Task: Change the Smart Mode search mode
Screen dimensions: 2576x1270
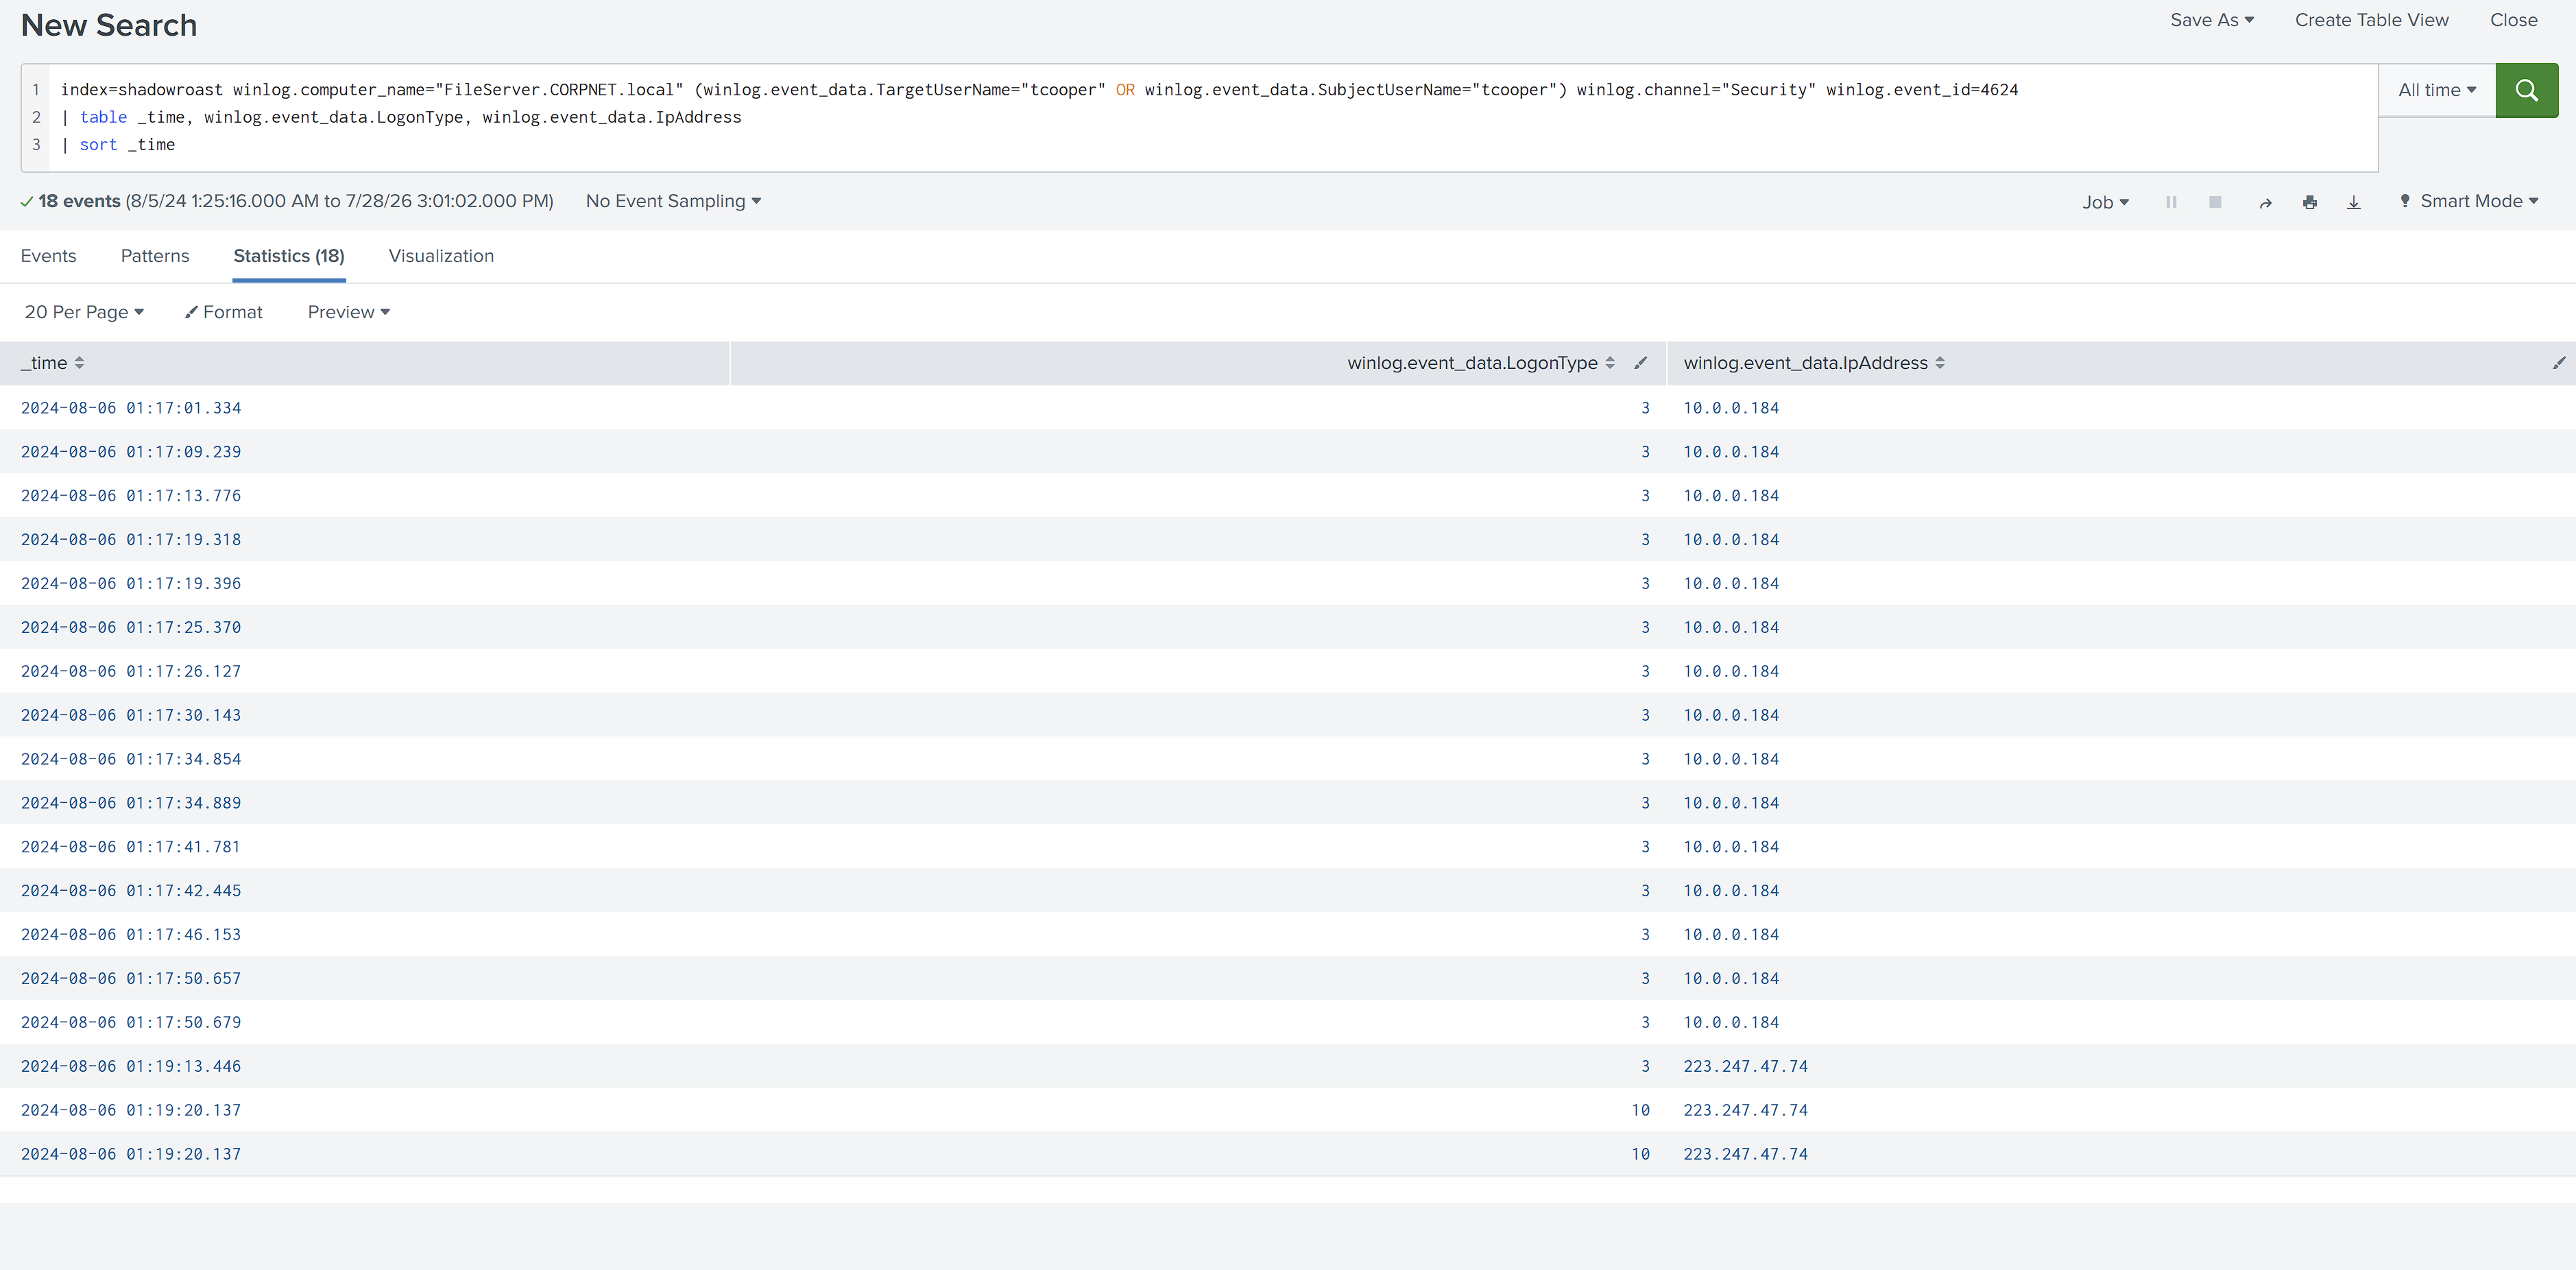Action: click(2469, 201)
